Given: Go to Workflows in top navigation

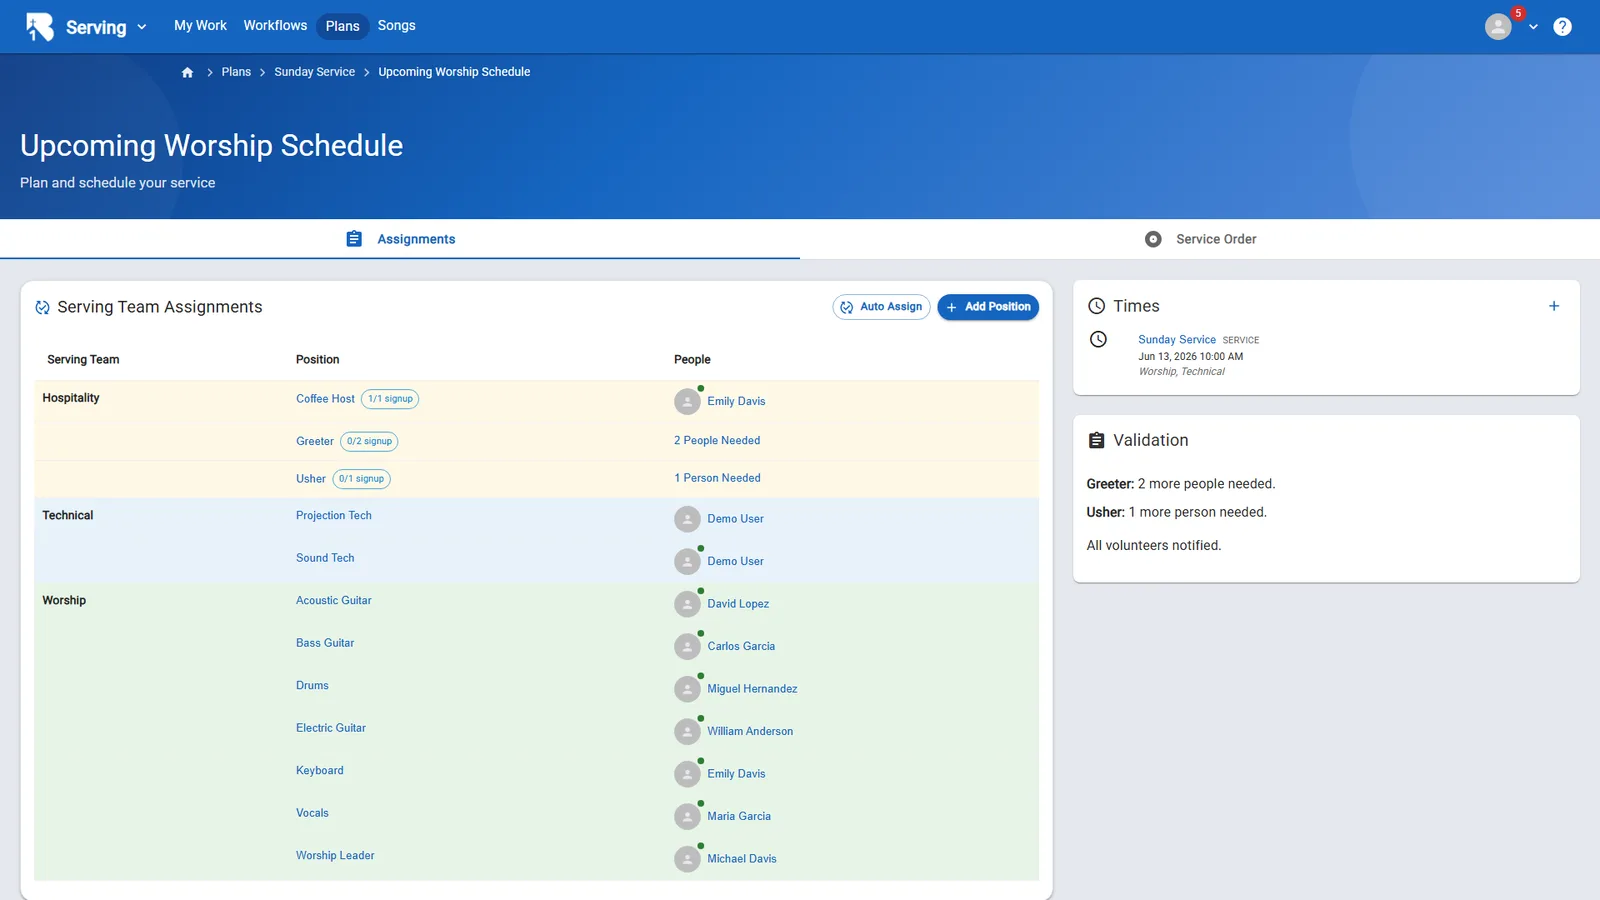Looking at the screenshot, I should pyautogui.click(x=275, y=26).
